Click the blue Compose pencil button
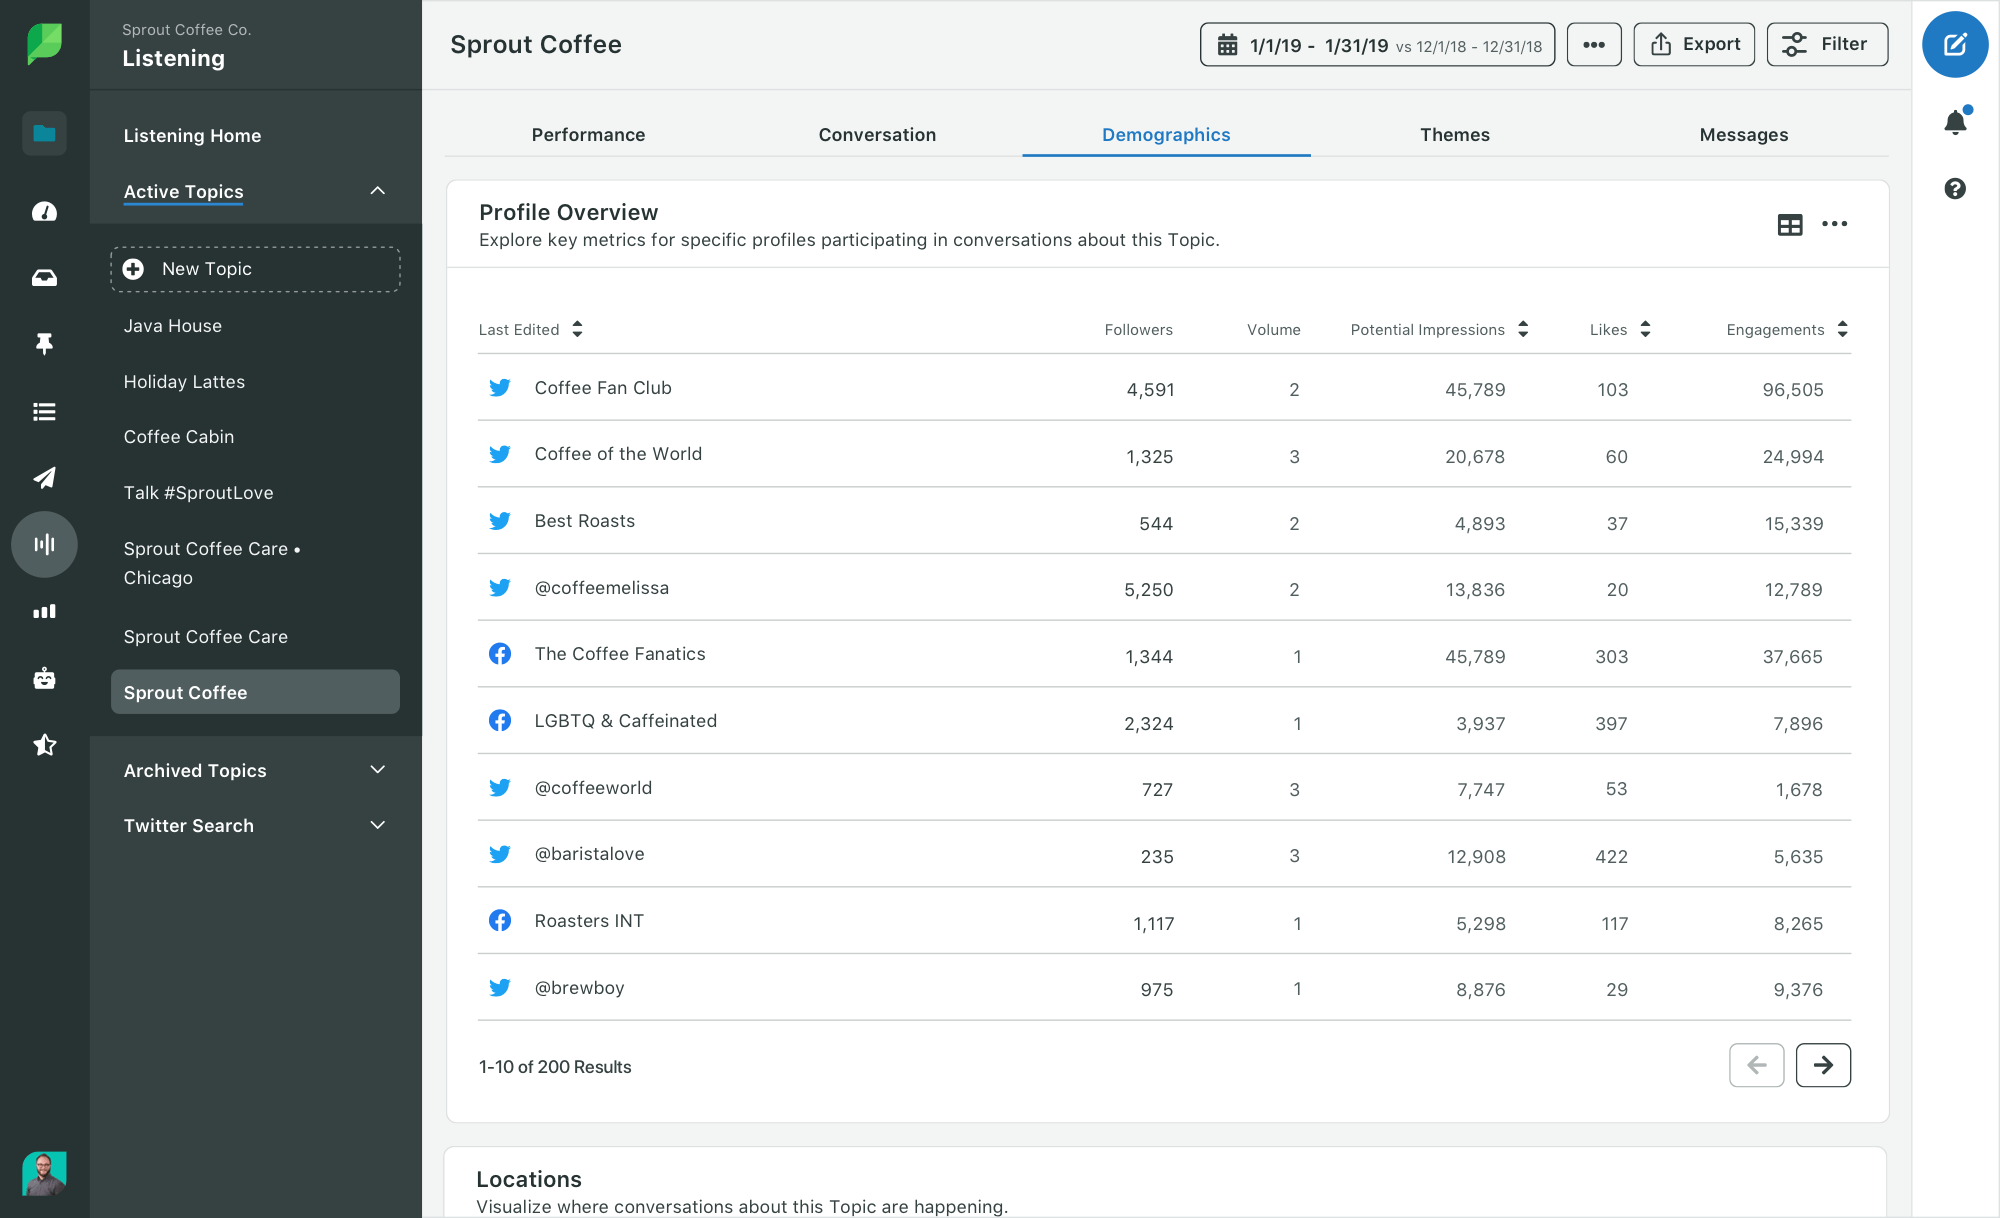The width and height of the screenshot is (2000, 1218). tap(1955, 44)
